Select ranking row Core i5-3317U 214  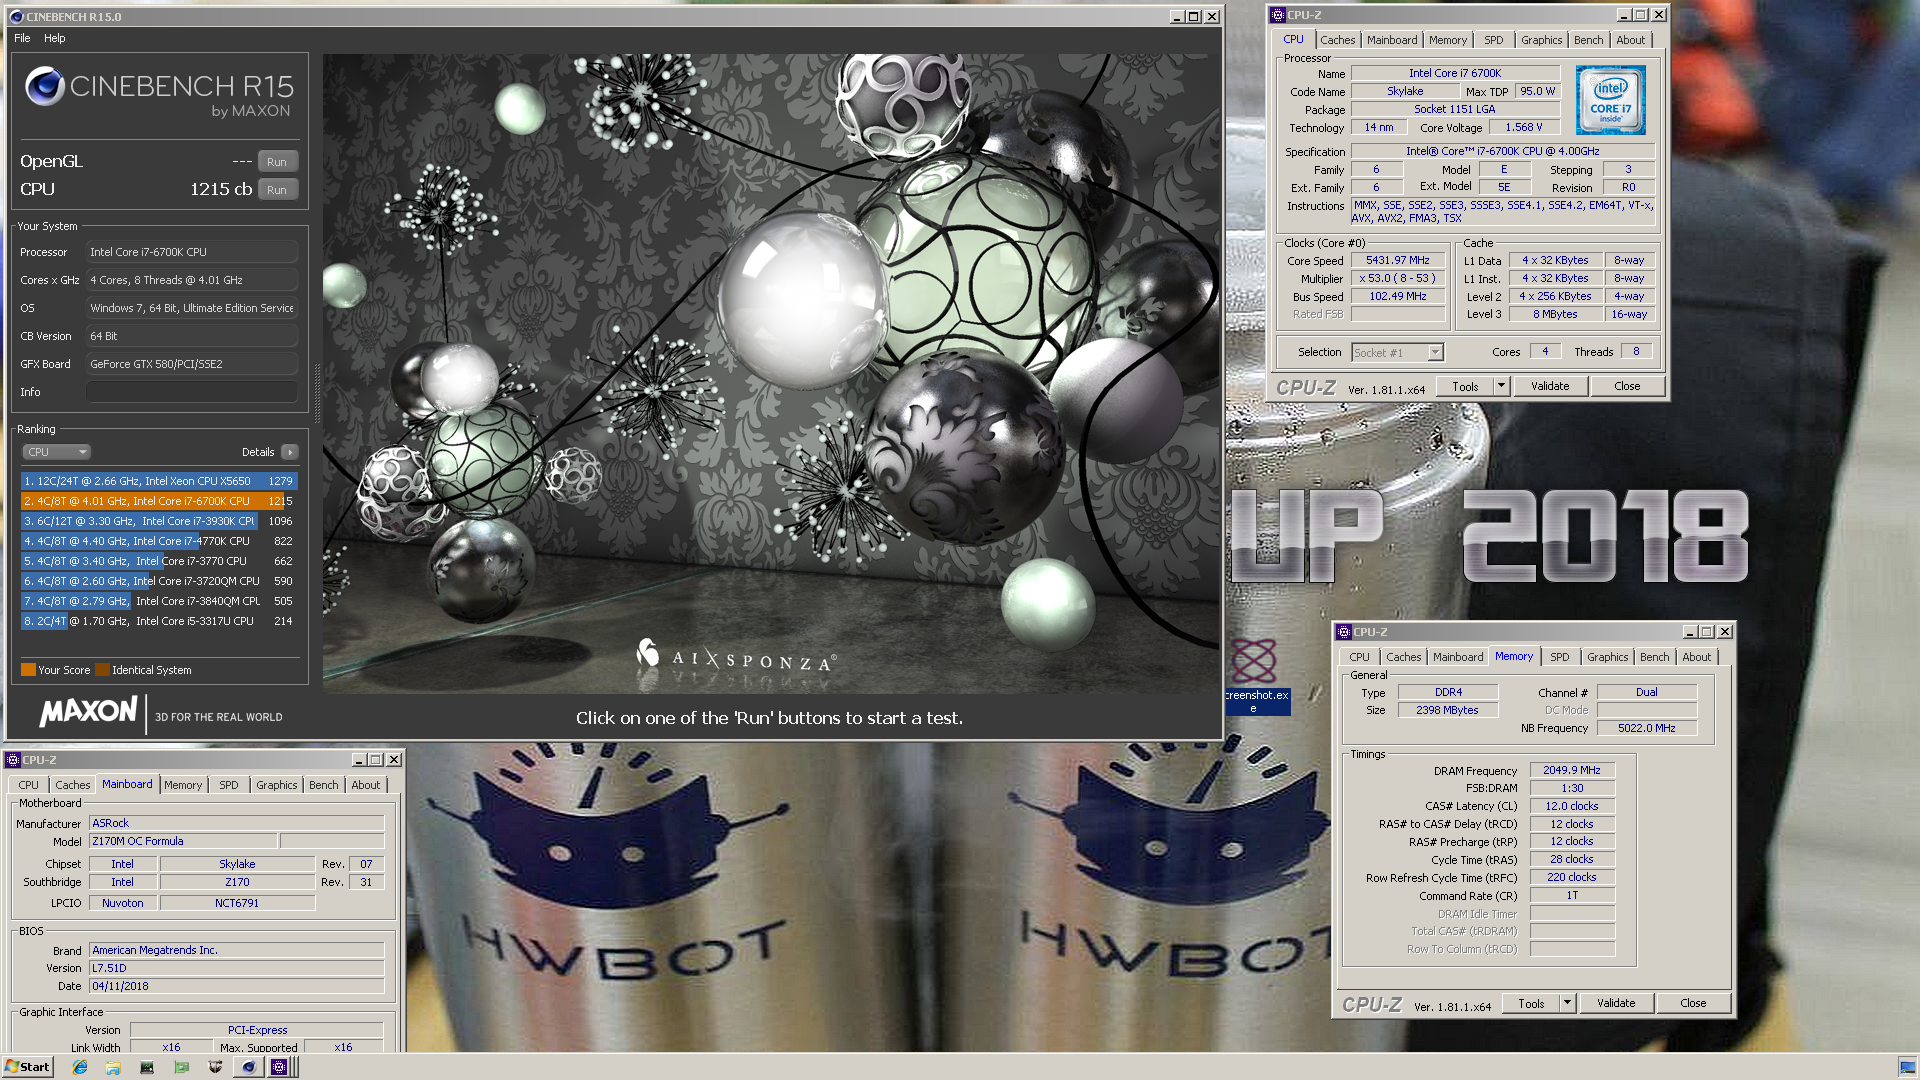(x=159, y=621)
